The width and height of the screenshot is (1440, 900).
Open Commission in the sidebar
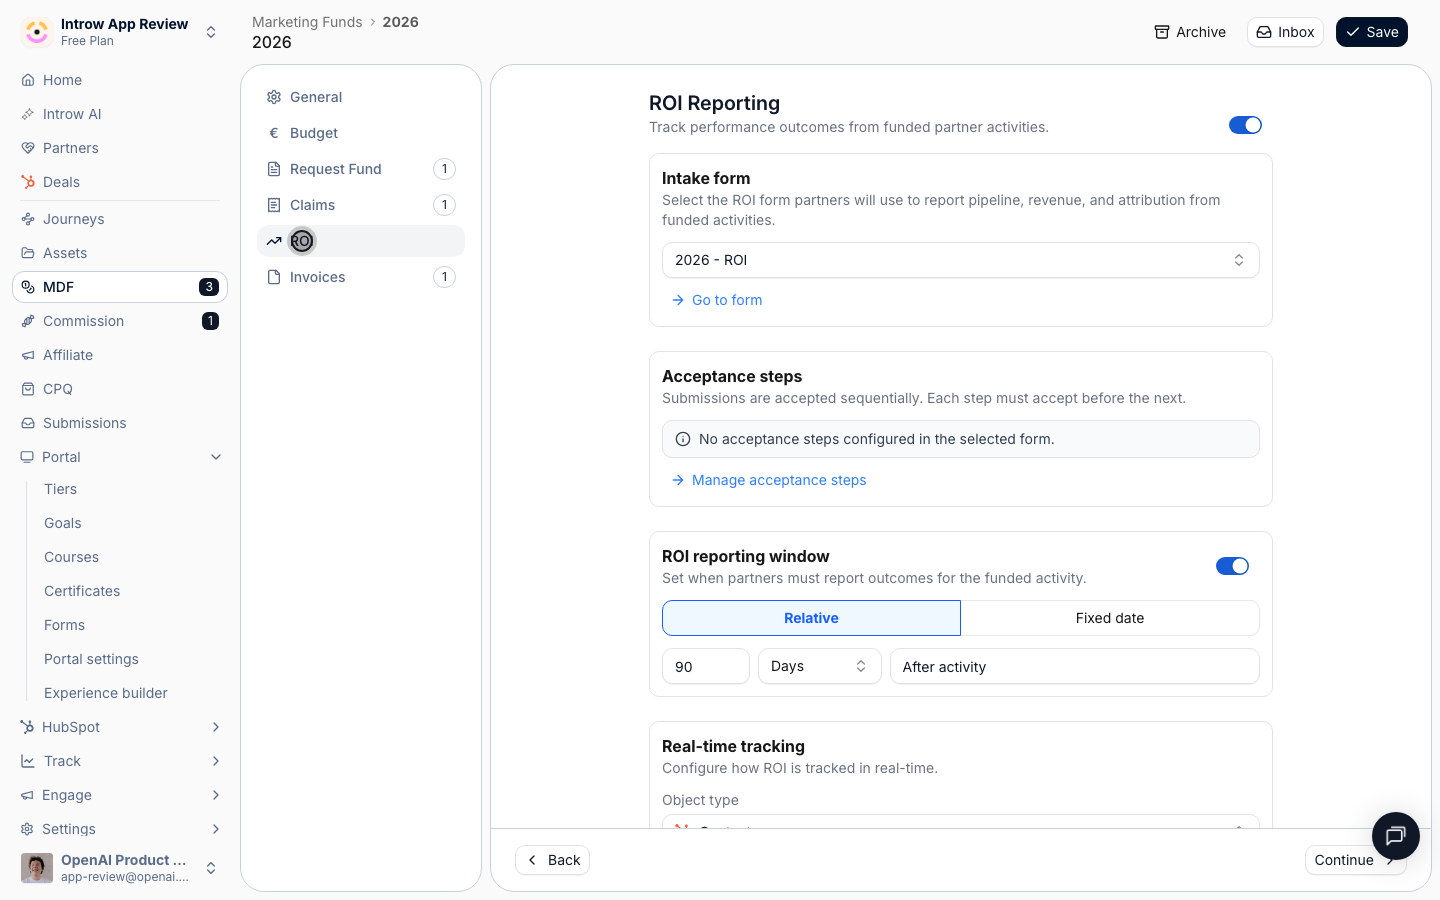[120, 321]
